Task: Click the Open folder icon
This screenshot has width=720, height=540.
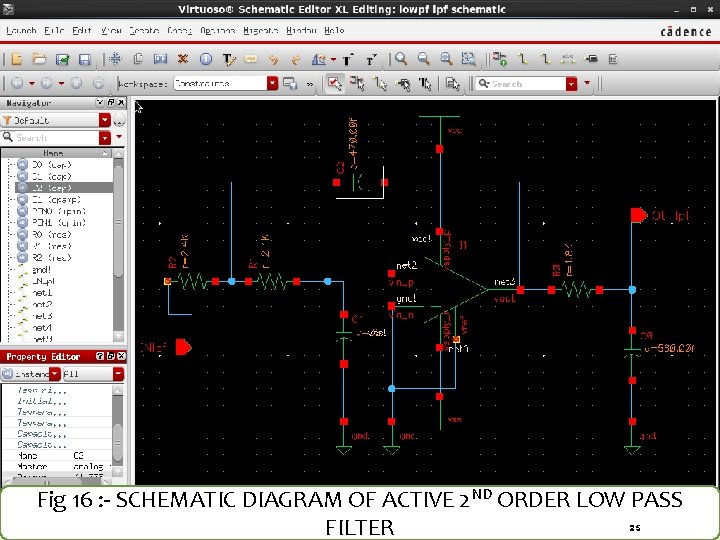Action: click(39, 59)
